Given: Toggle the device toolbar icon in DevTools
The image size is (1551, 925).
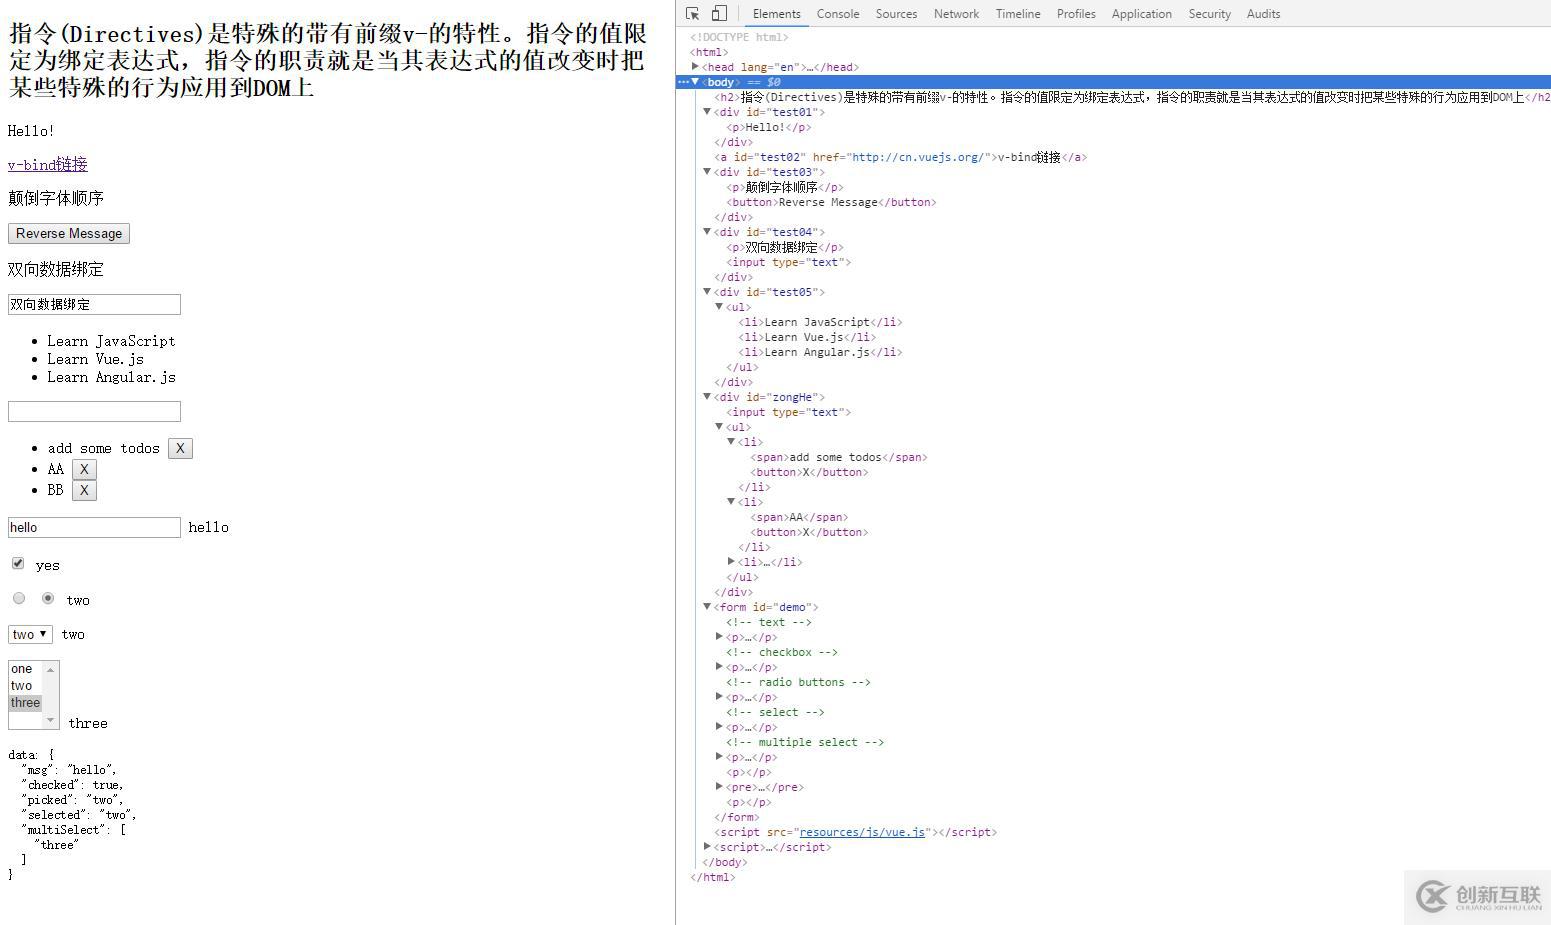Looking at the screenshot, I should pos(719,14).
